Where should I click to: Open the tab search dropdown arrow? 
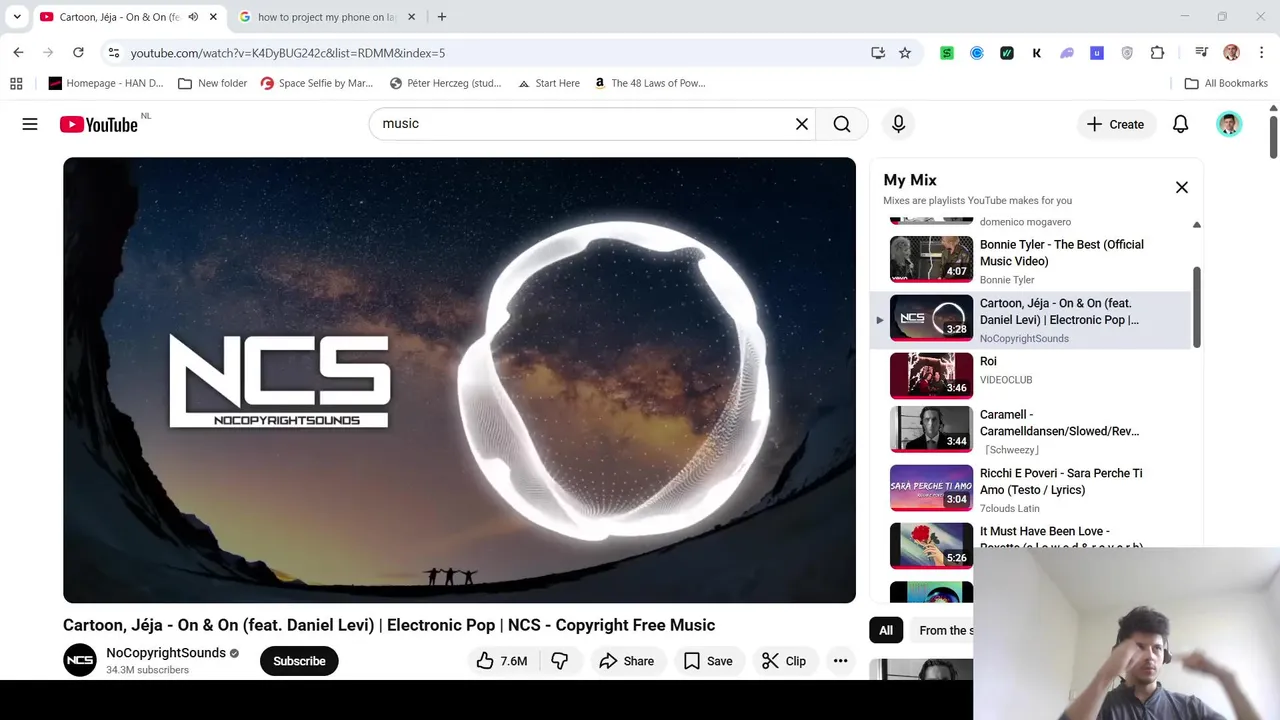(17, 17)
